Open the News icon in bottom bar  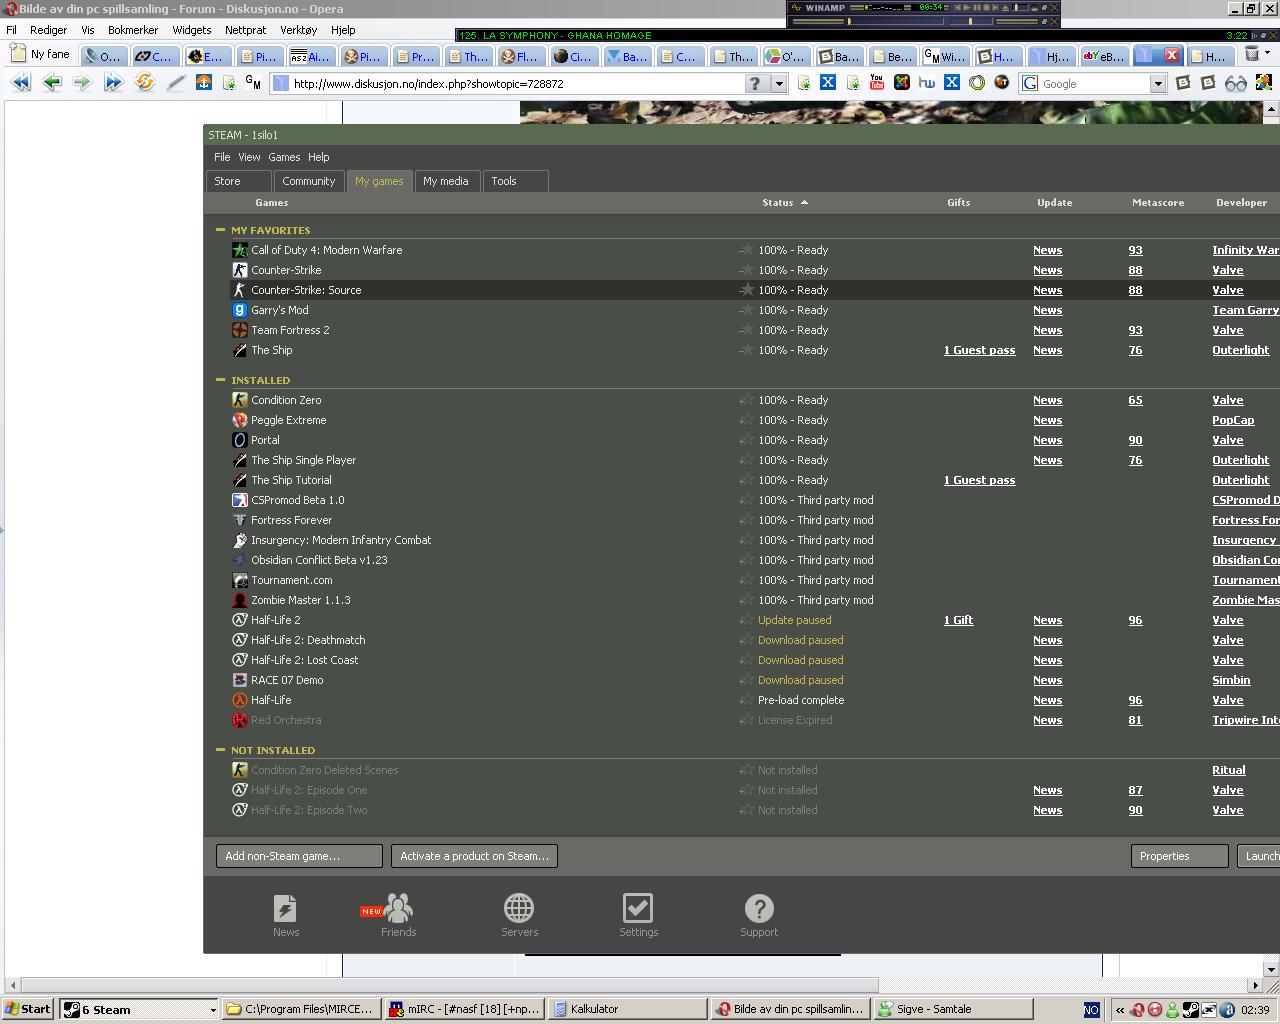pos(285,908)
